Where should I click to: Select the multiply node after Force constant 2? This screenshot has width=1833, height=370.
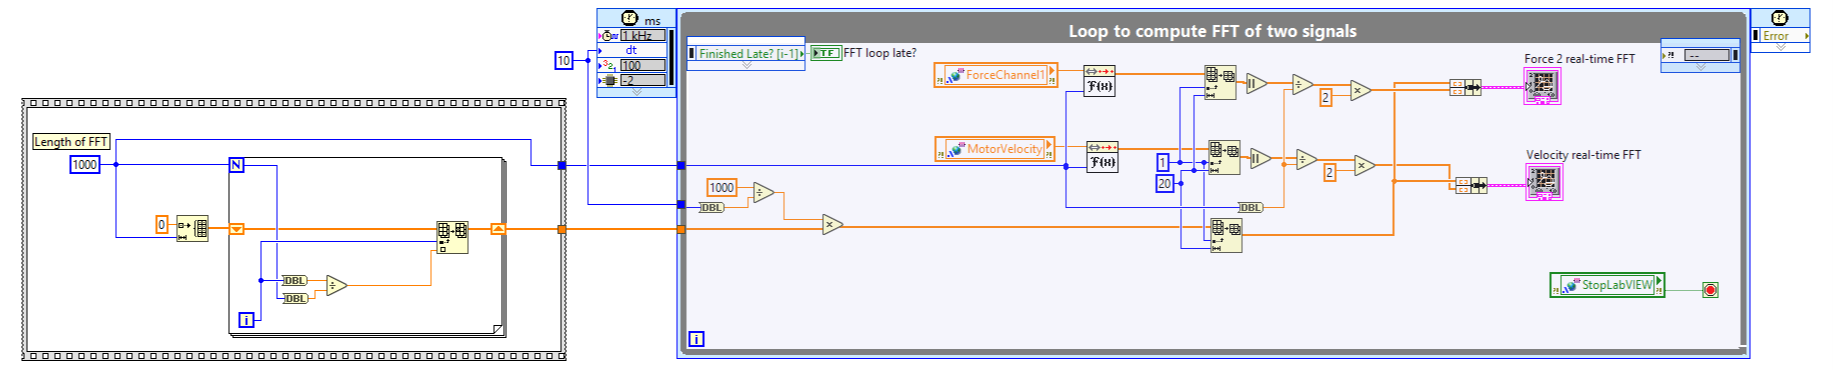click(1360, 91)
